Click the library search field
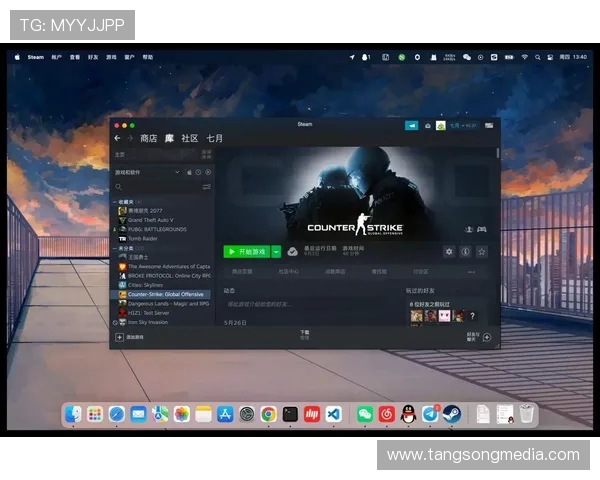The image size is (600, 480). 160,187
